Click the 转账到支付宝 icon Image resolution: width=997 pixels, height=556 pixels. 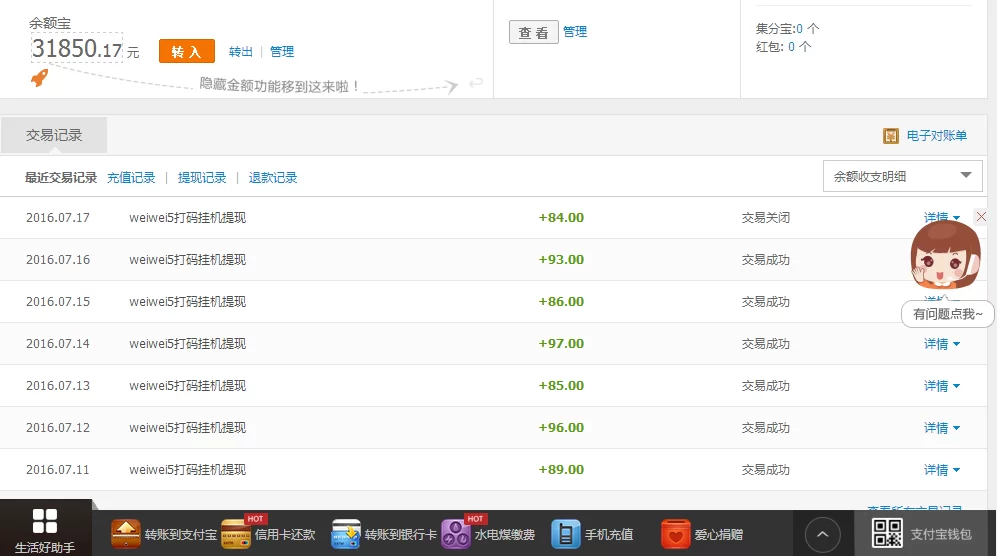coord(126,534)
